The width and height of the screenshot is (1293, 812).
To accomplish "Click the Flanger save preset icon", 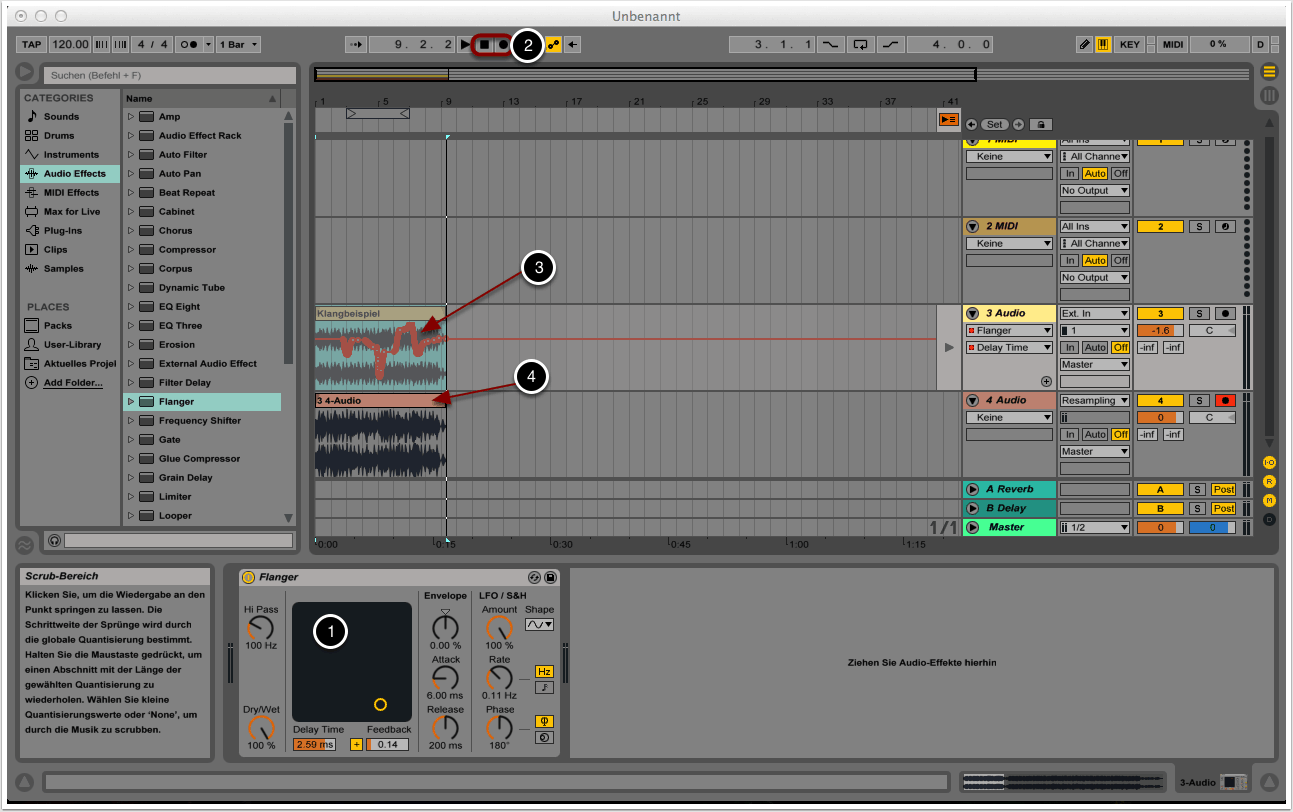I will pyautogui.click(x=551, y=577).
